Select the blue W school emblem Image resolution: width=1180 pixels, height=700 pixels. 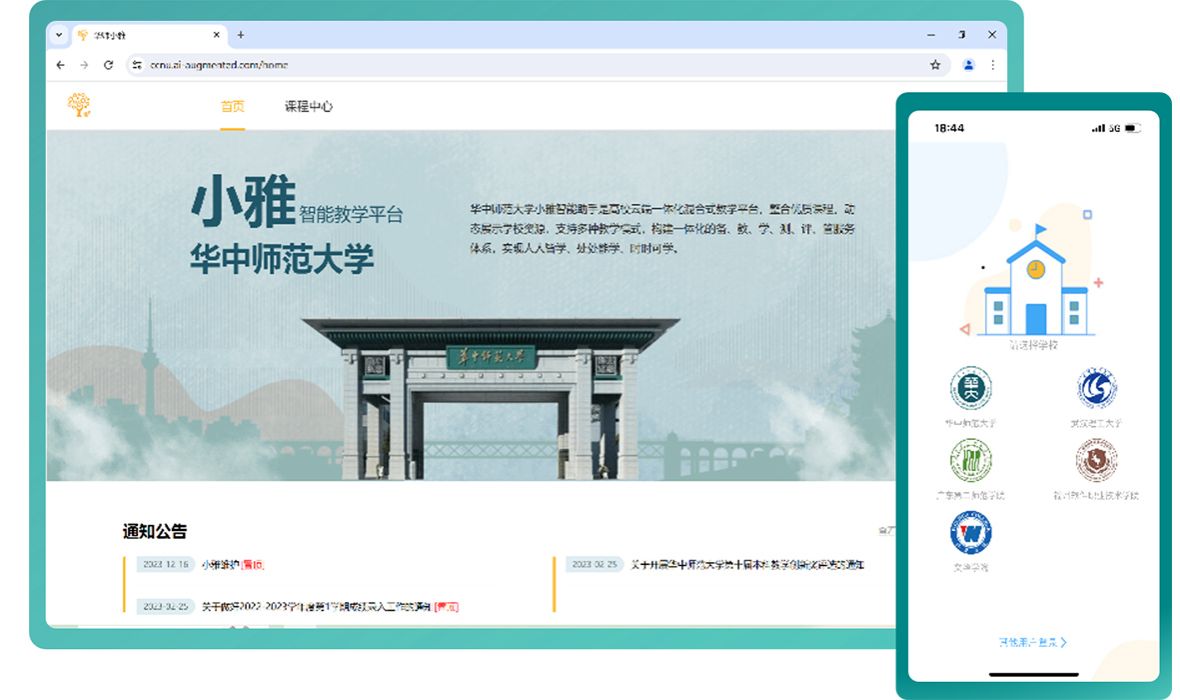click(970, 533)
